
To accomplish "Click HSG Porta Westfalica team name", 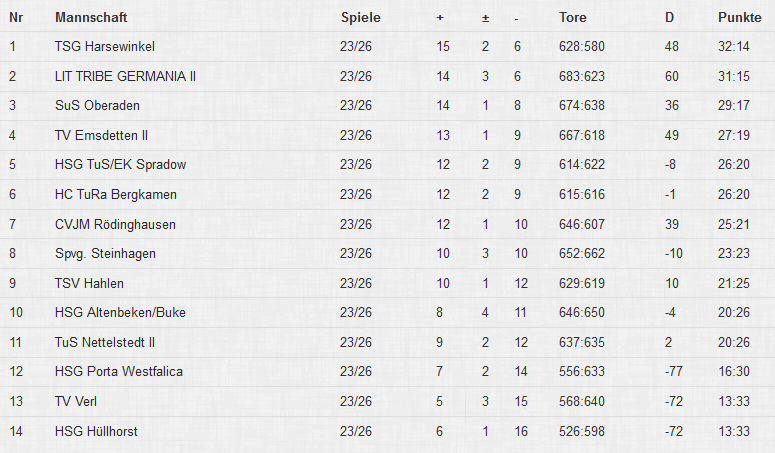I will pos(119,372).
